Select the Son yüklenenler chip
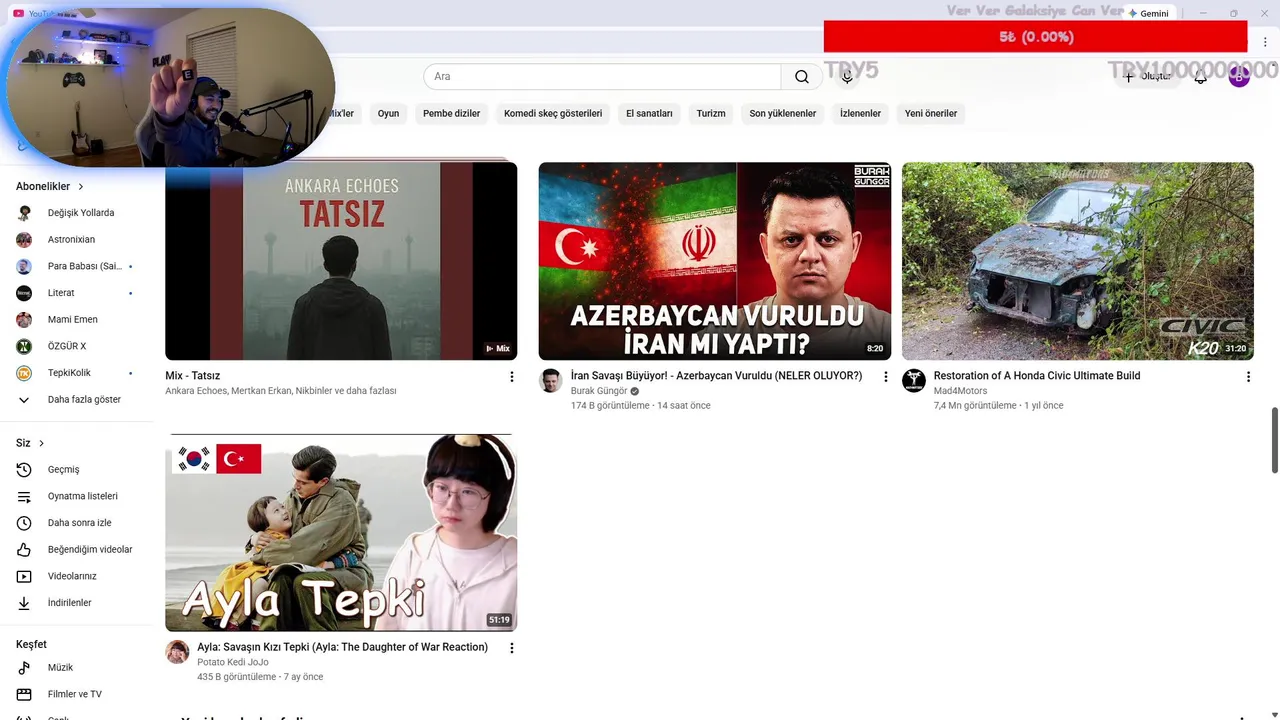 pyautogui.click(x=783, y=114)
